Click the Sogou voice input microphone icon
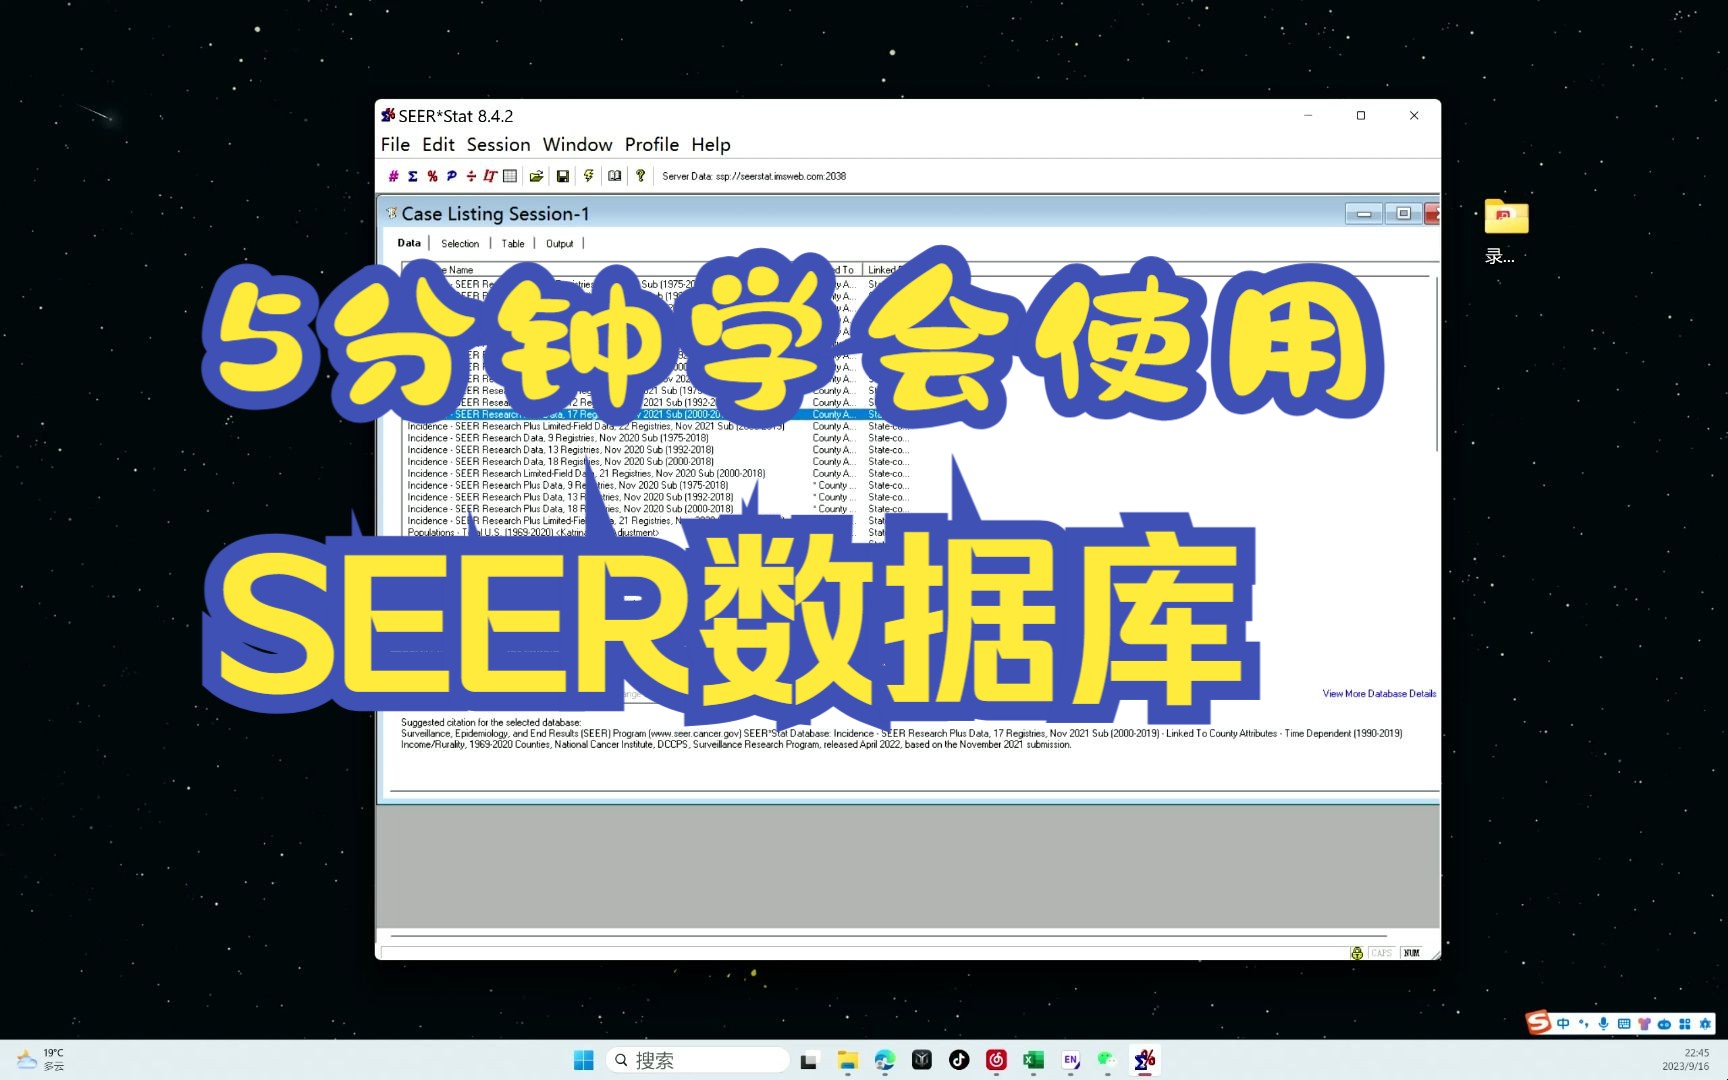 (1604, 1023)
